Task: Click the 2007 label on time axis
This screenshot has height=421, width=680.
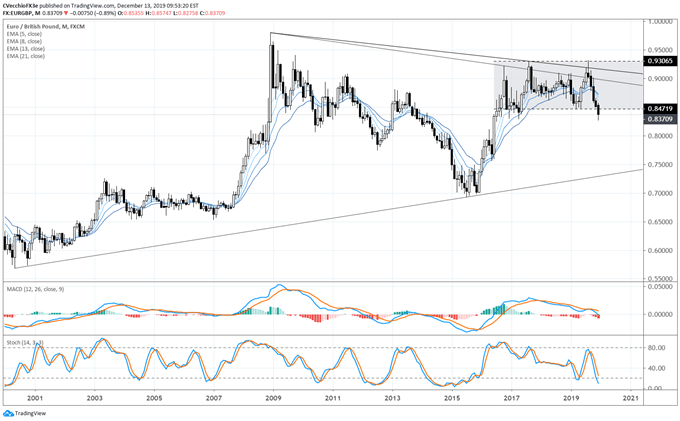Action: (214, 398)
